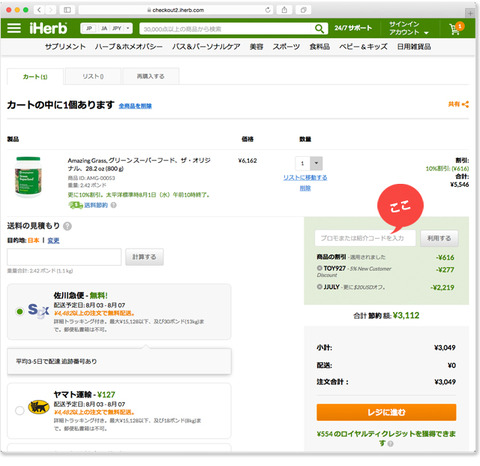
Task: Click the Safari reload icon
Action: tap(267, 10)
